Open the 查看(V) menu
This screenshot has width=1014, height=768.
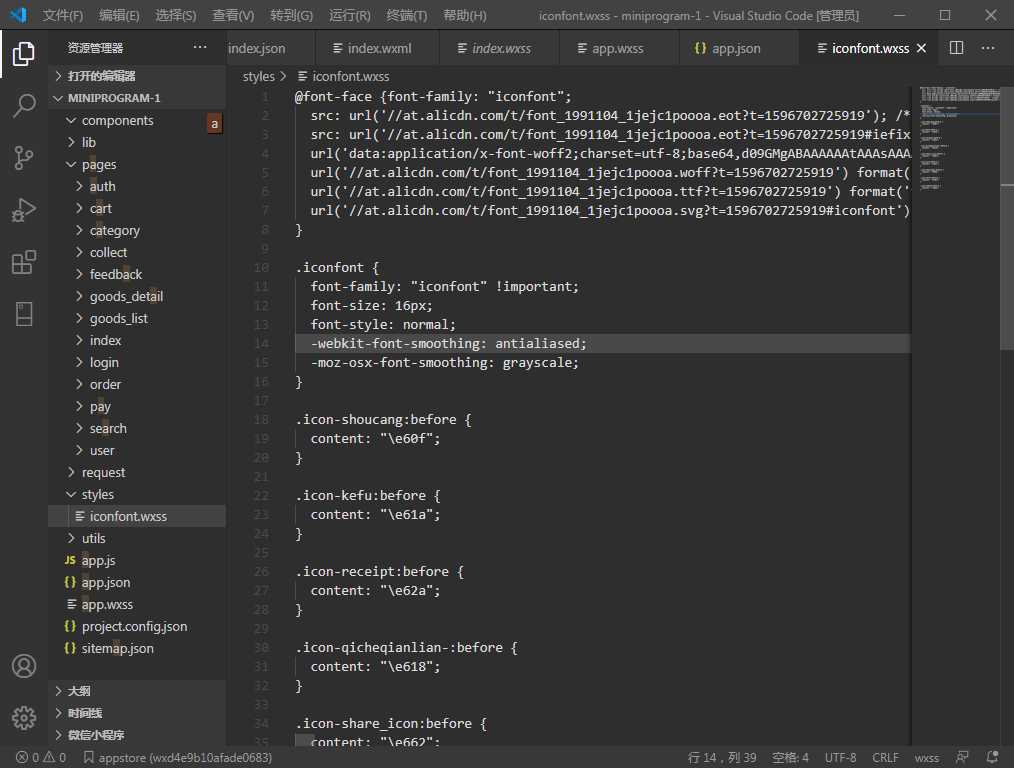coord(233,15)
